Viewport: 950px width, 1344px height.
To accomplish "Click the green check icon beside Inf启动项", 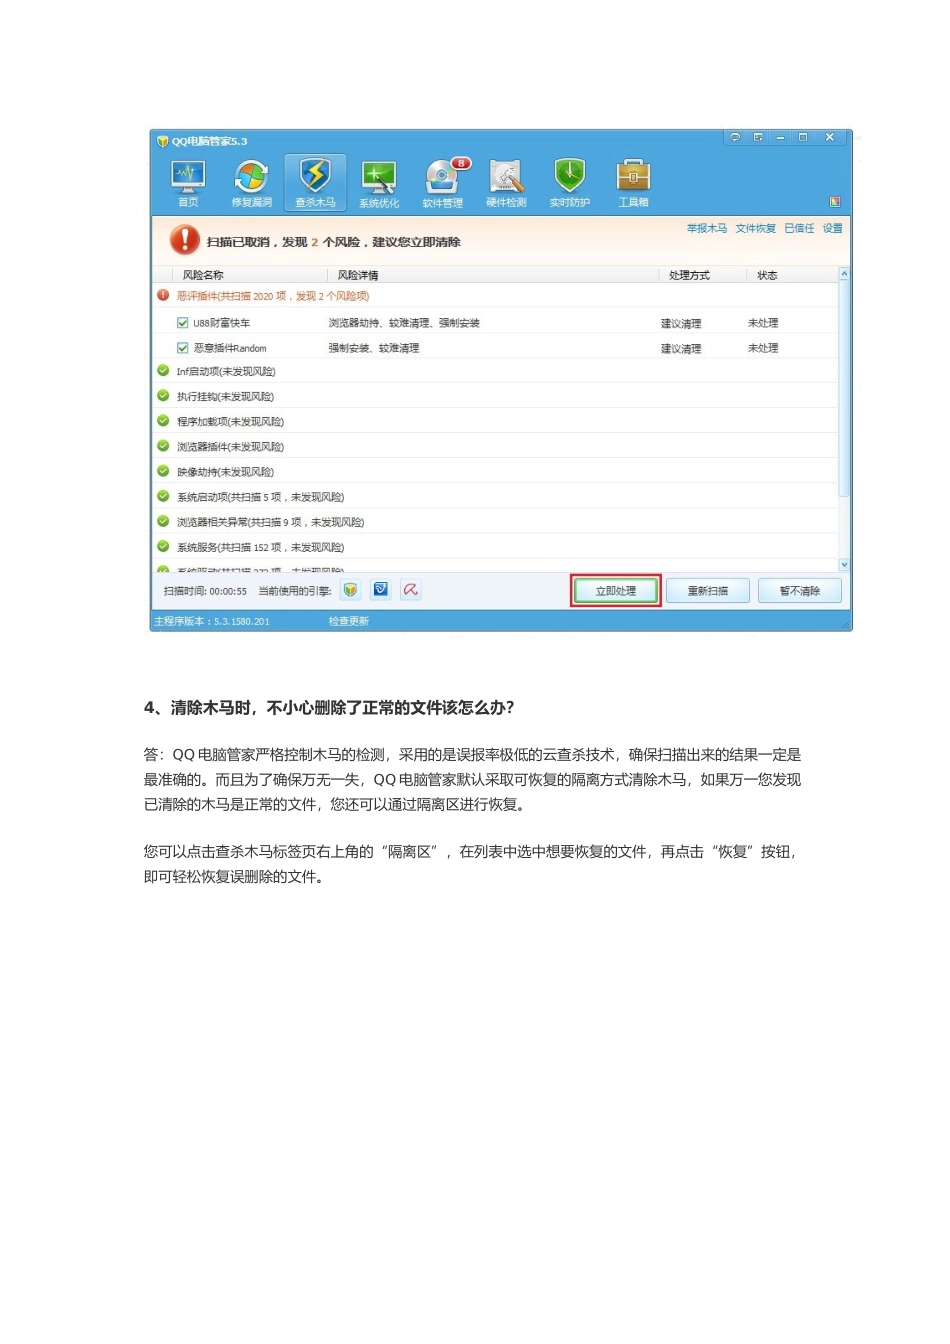I will (163, 370).
